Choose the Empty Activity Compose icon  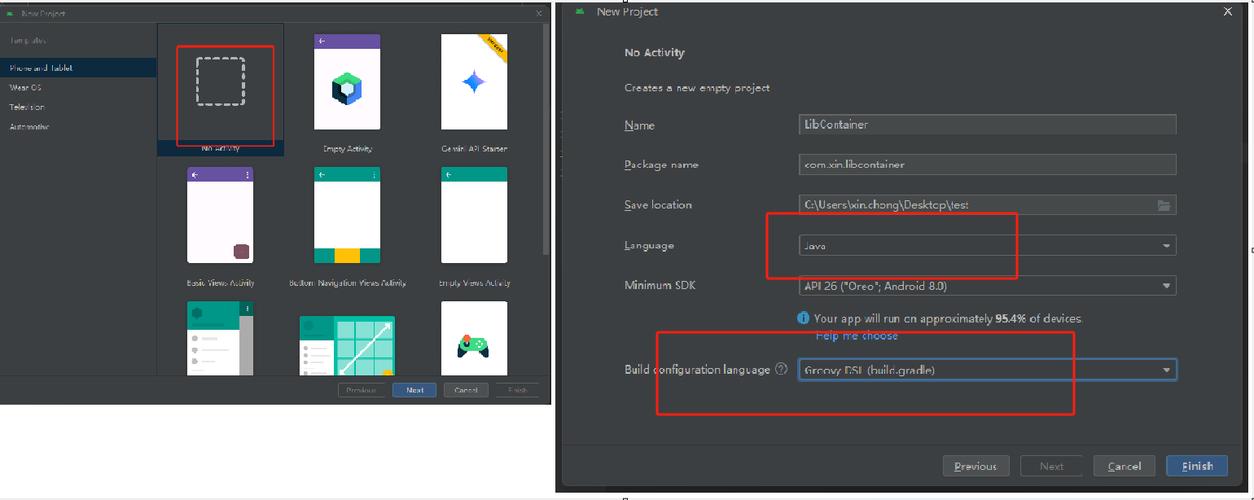coord(347,88)
